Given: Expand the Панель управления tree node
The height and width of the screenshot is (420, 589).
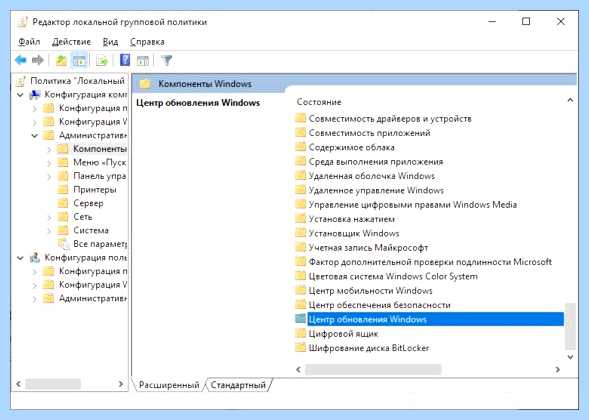Looking at the screenshot, I should 49,176.
